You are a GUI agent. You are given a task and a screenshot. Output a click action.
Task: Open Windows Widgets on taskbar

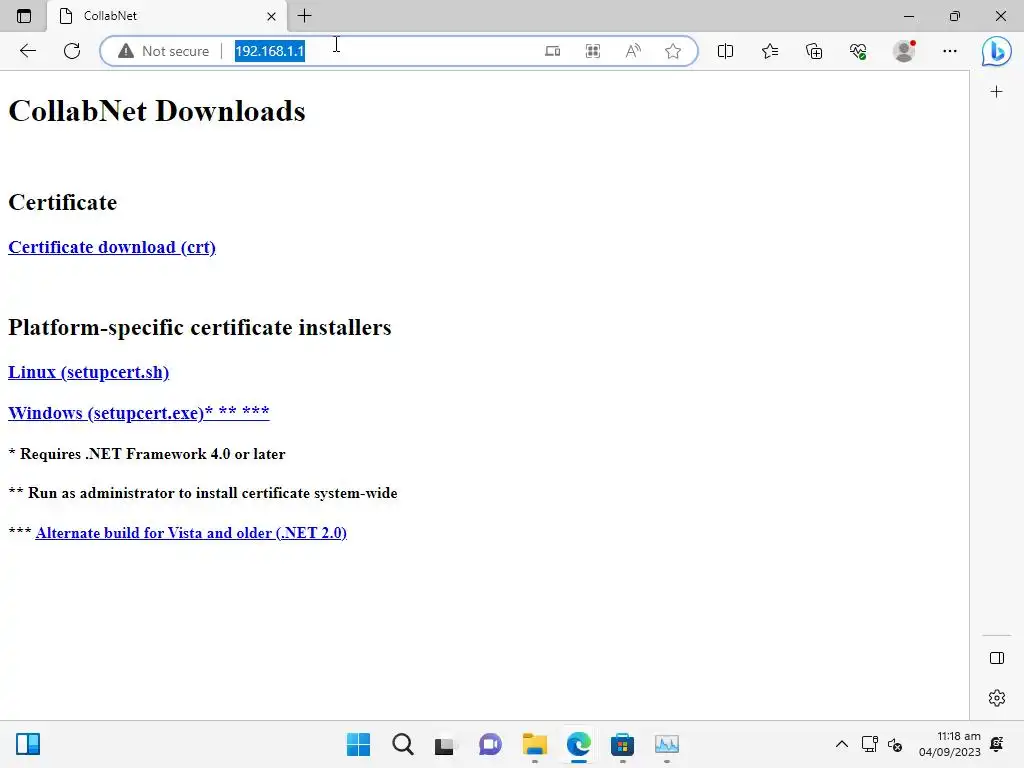tap(28, 744)
